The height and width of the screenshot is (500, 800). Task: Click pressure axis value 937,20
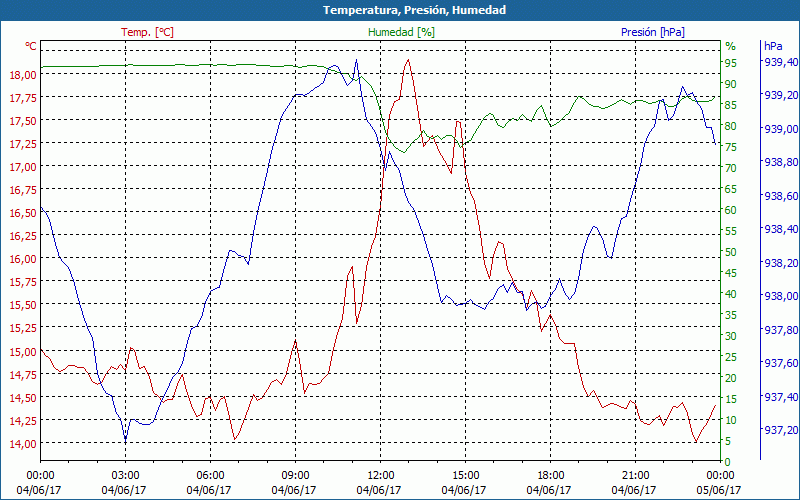click(780, 430)
